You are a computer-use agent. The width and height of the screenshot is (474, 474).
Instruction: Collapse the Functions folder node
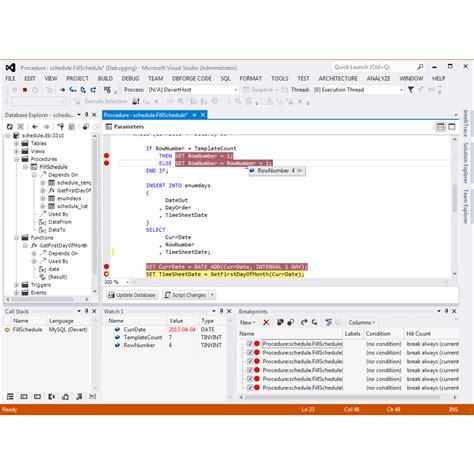click(16, 238)
